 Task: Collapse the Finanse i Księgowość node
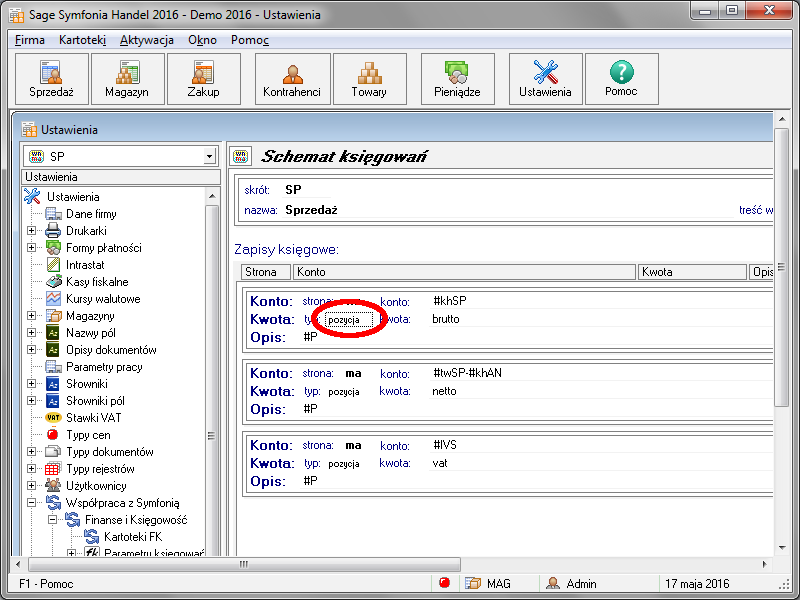pos(52,520)
